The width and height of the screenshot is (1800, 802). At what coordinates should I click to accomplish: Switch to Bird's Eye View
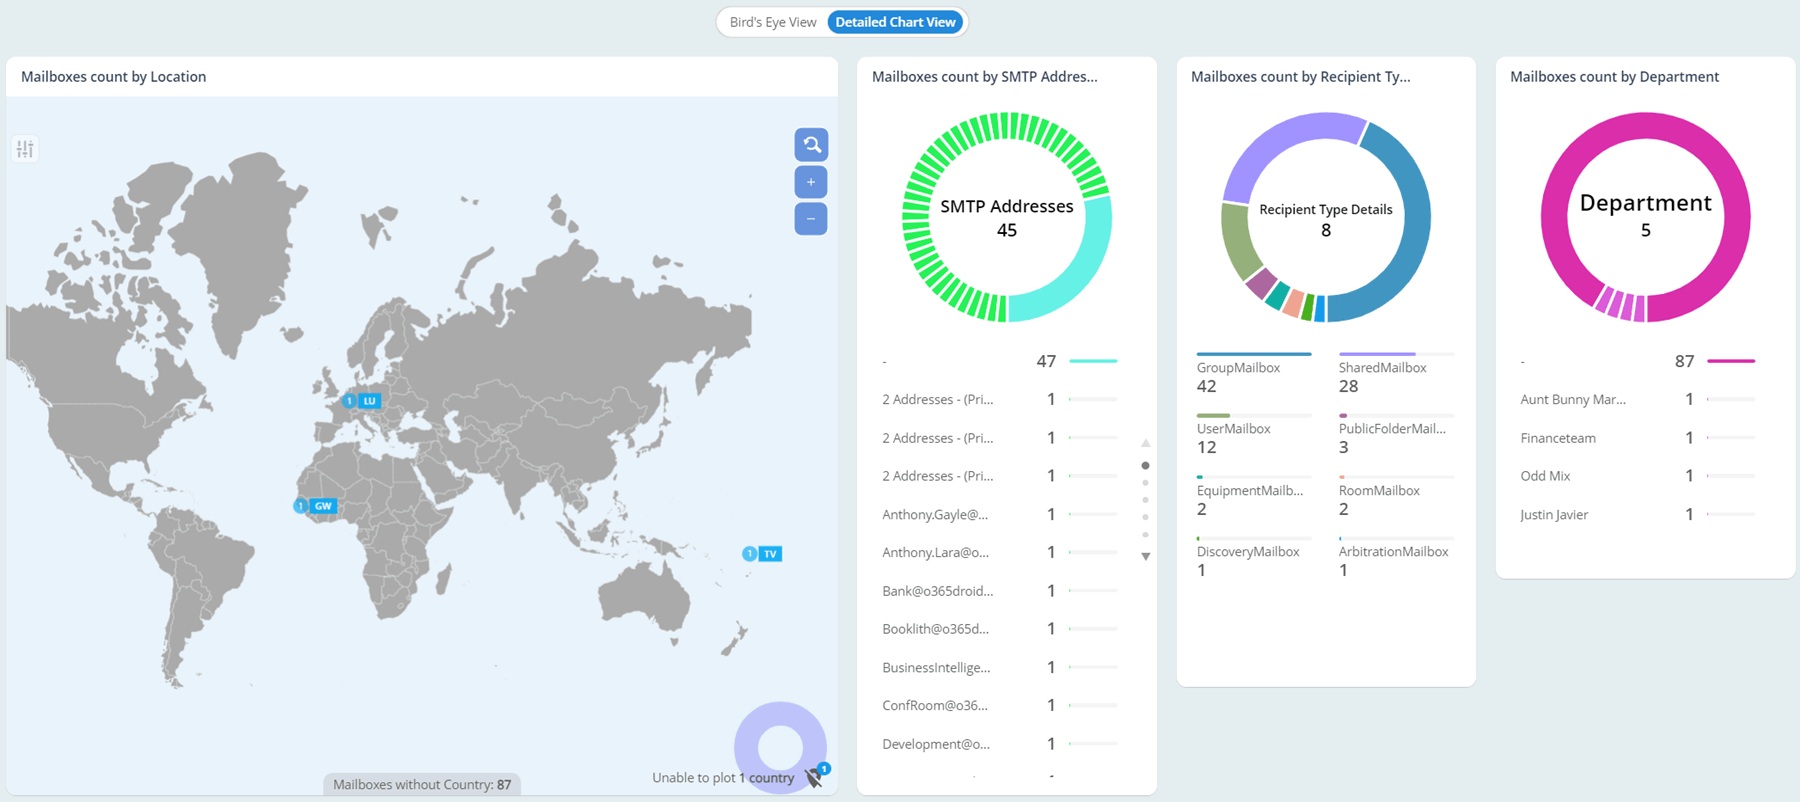tap(773, 22)
